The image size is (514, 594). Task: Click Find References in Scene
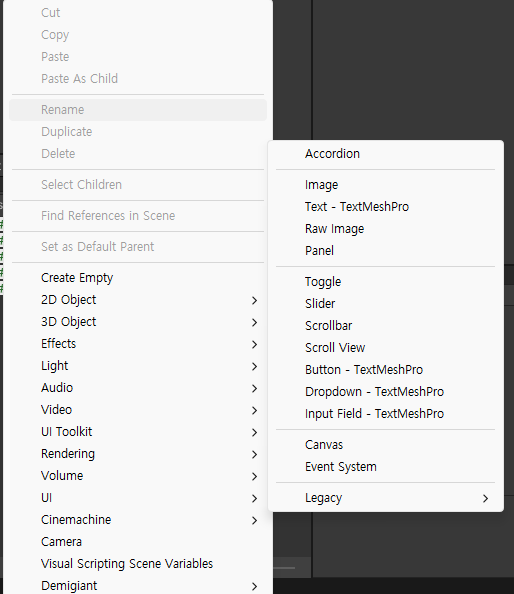tap(138, 216)
